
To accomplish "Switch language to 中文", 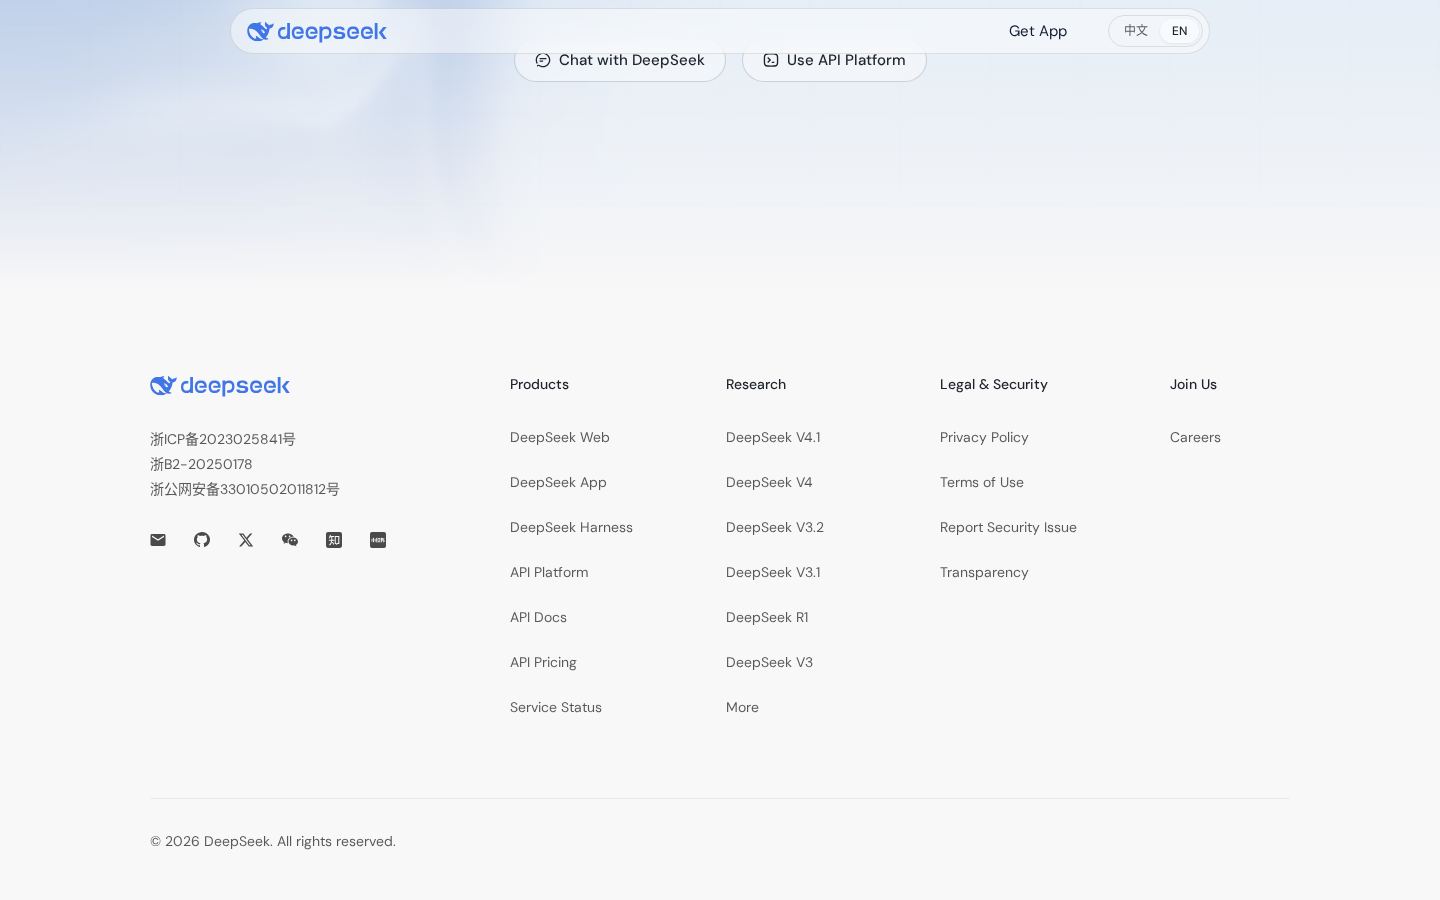I will click(1136, 31).
